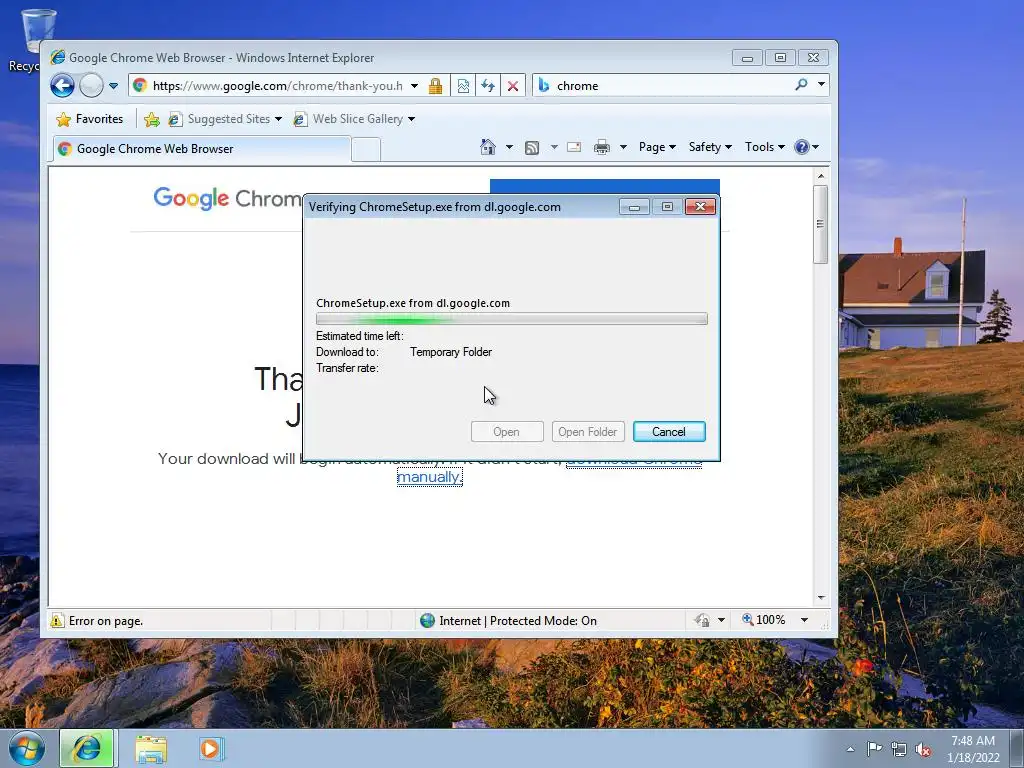
Task: Click the Refresh page icon
Action: coord(488,86)
